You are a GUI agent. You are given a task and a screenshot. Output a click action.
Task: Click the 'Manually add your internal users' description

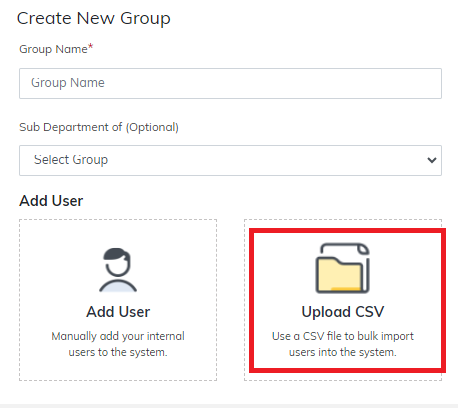coord(118,344)
